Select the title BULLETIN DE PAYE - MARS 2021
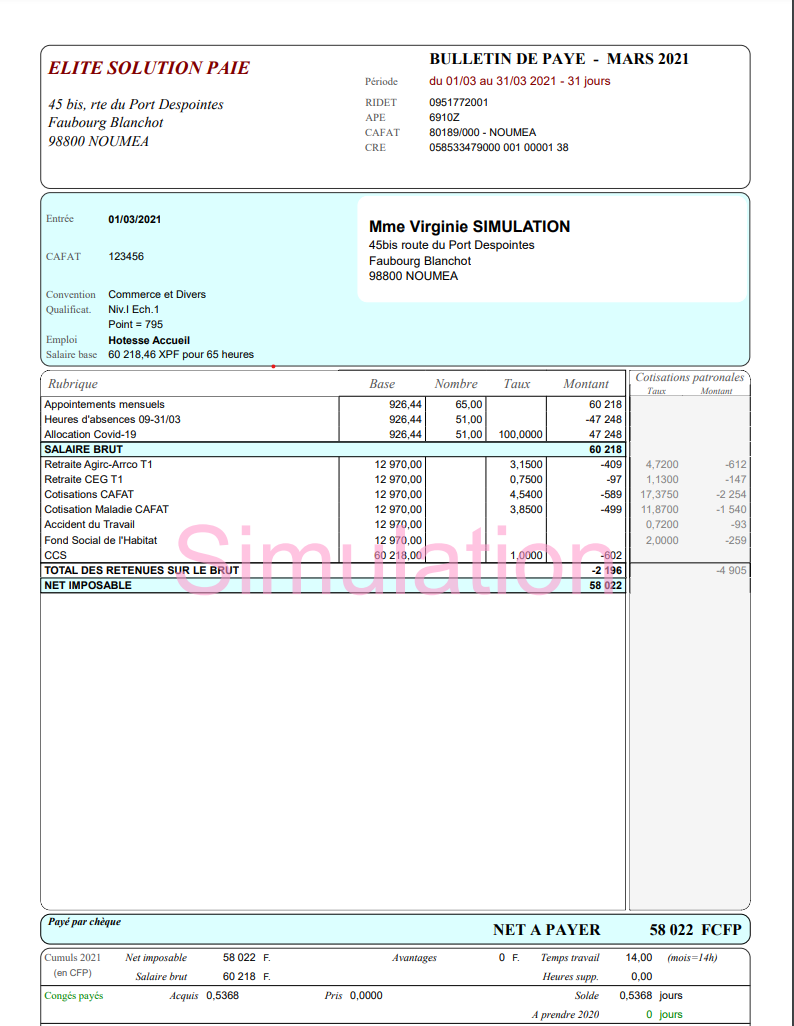794x1026 pixels. pos(559,59)
